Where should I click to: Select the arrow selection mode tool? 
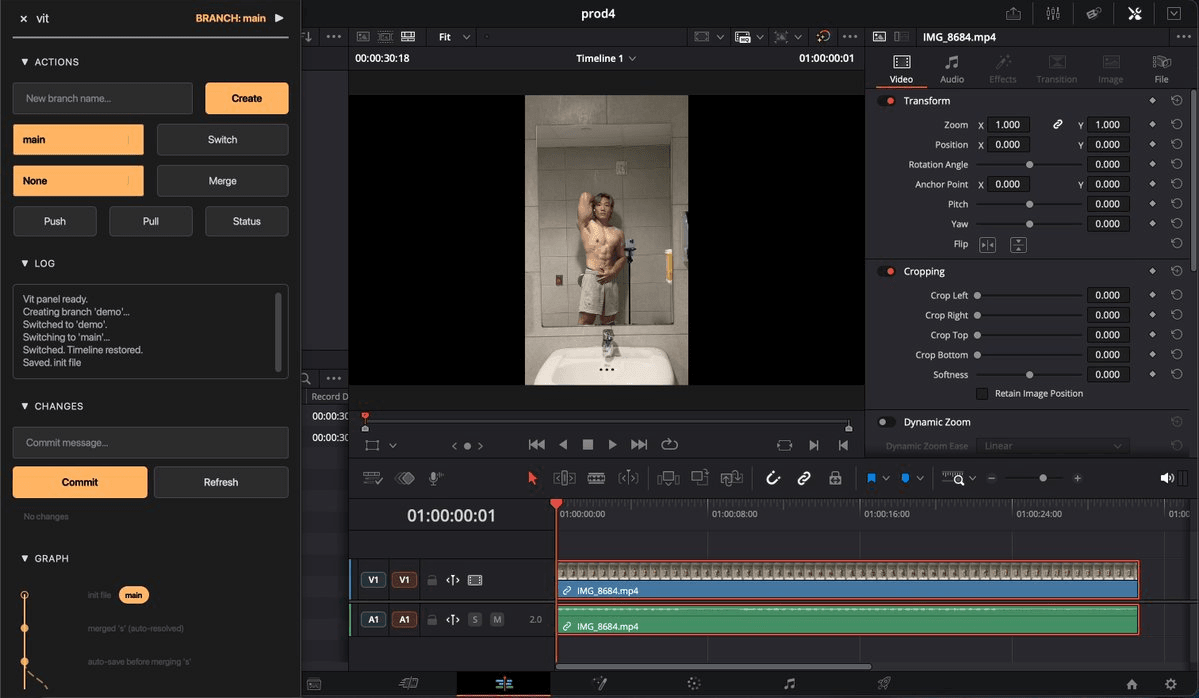click(532, 478)
